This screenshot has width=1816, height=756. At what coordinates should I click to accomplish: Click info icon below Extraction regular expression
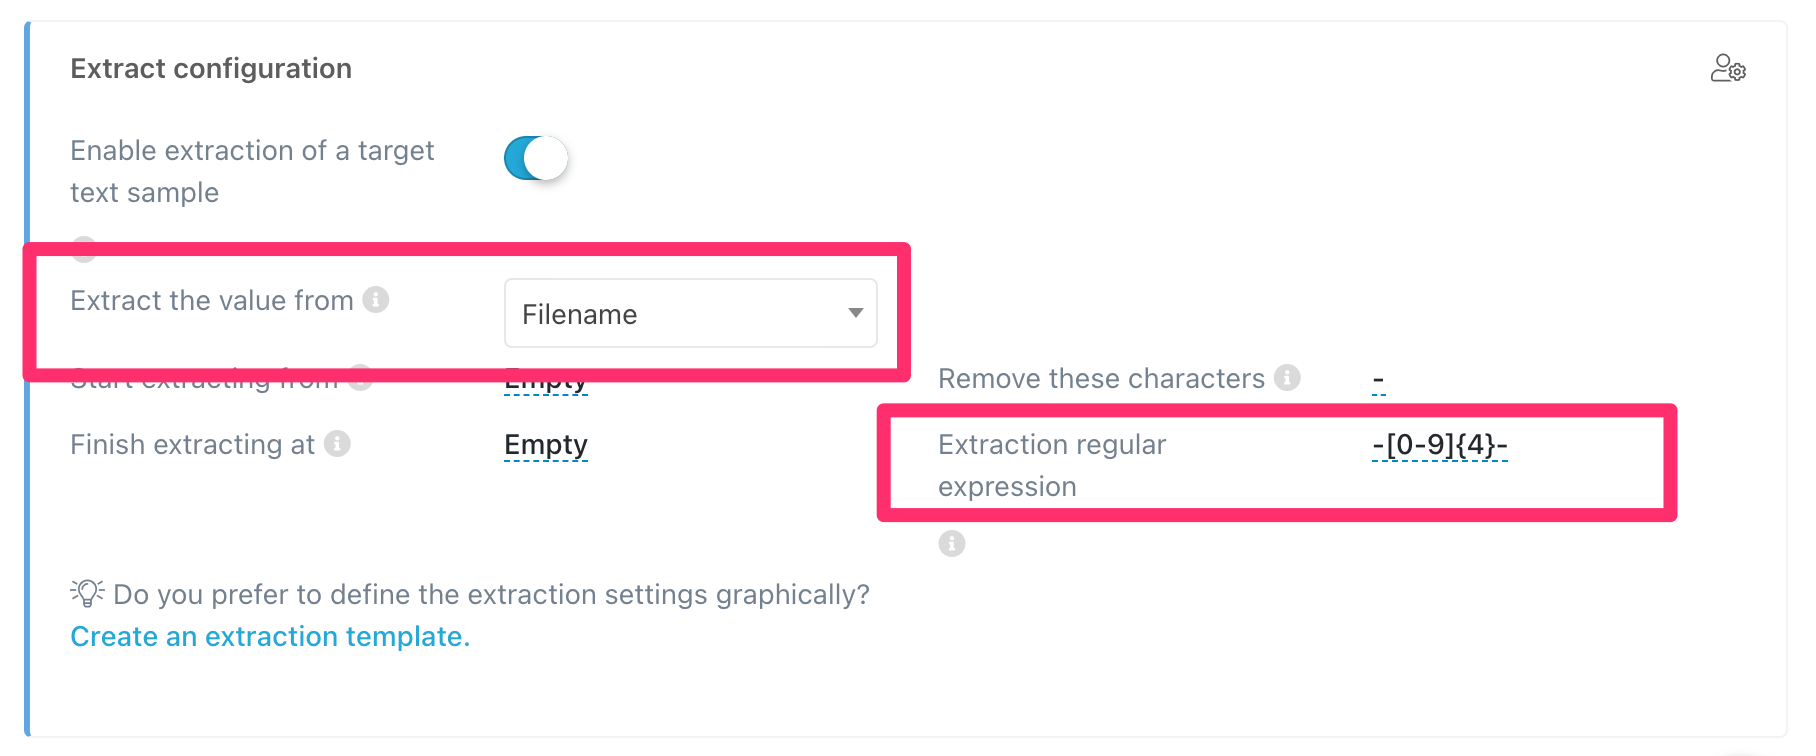[951, 543]
